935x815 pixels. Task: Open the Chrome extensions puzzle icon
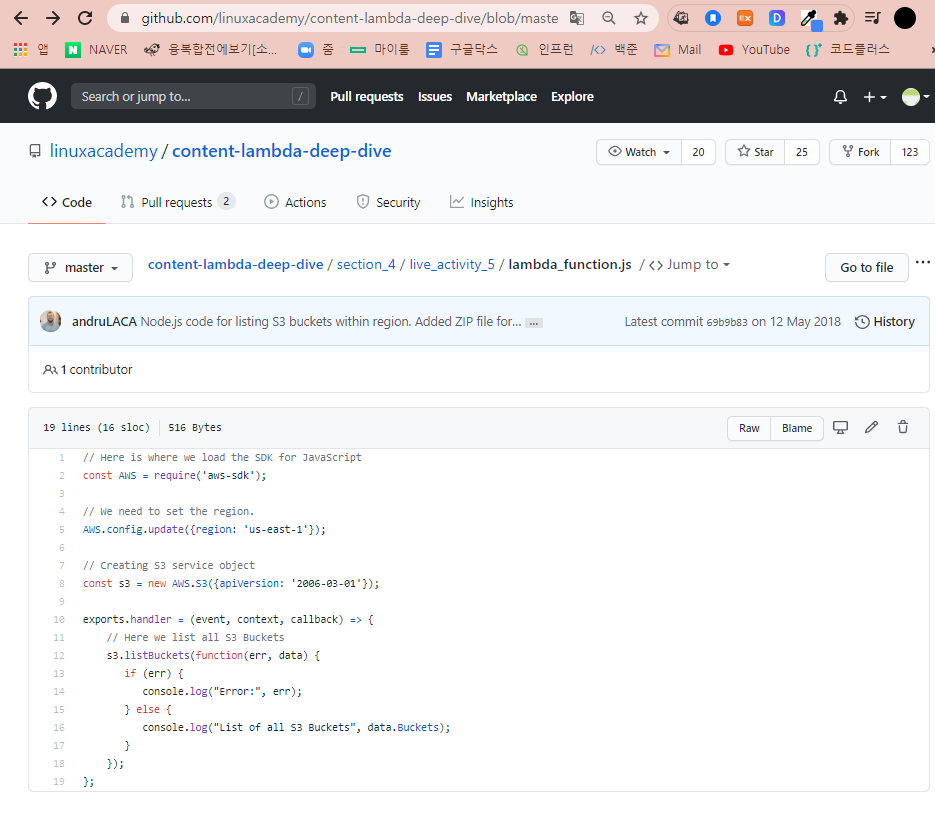[x=841, y=18]
